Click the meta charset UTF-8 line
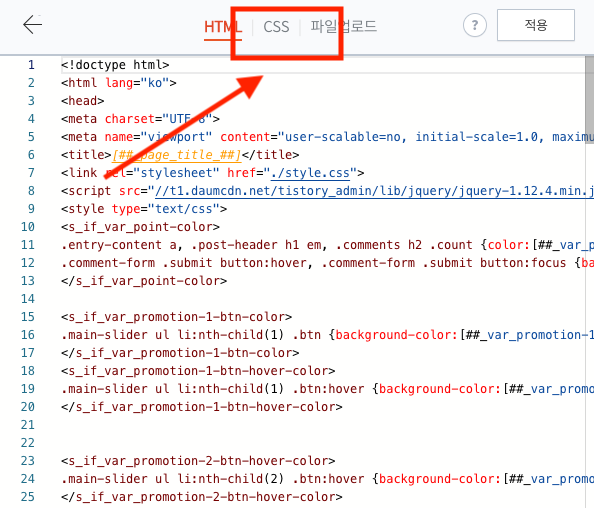Image resolution: width=594 pixels, height=508 pixels. [140, 119]
